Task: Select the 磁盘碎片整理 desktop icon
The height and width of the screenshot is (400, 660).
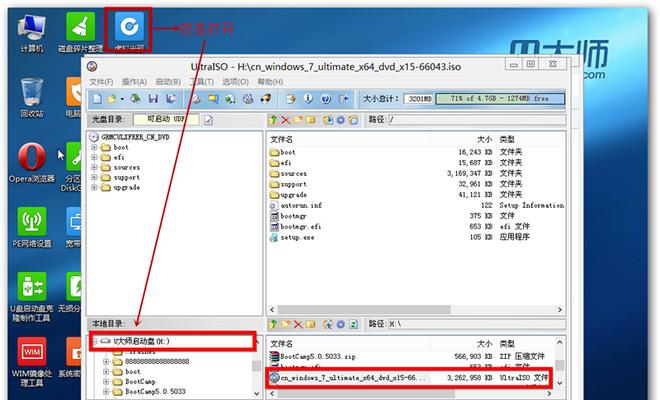Action: click(x=80, y=34)
